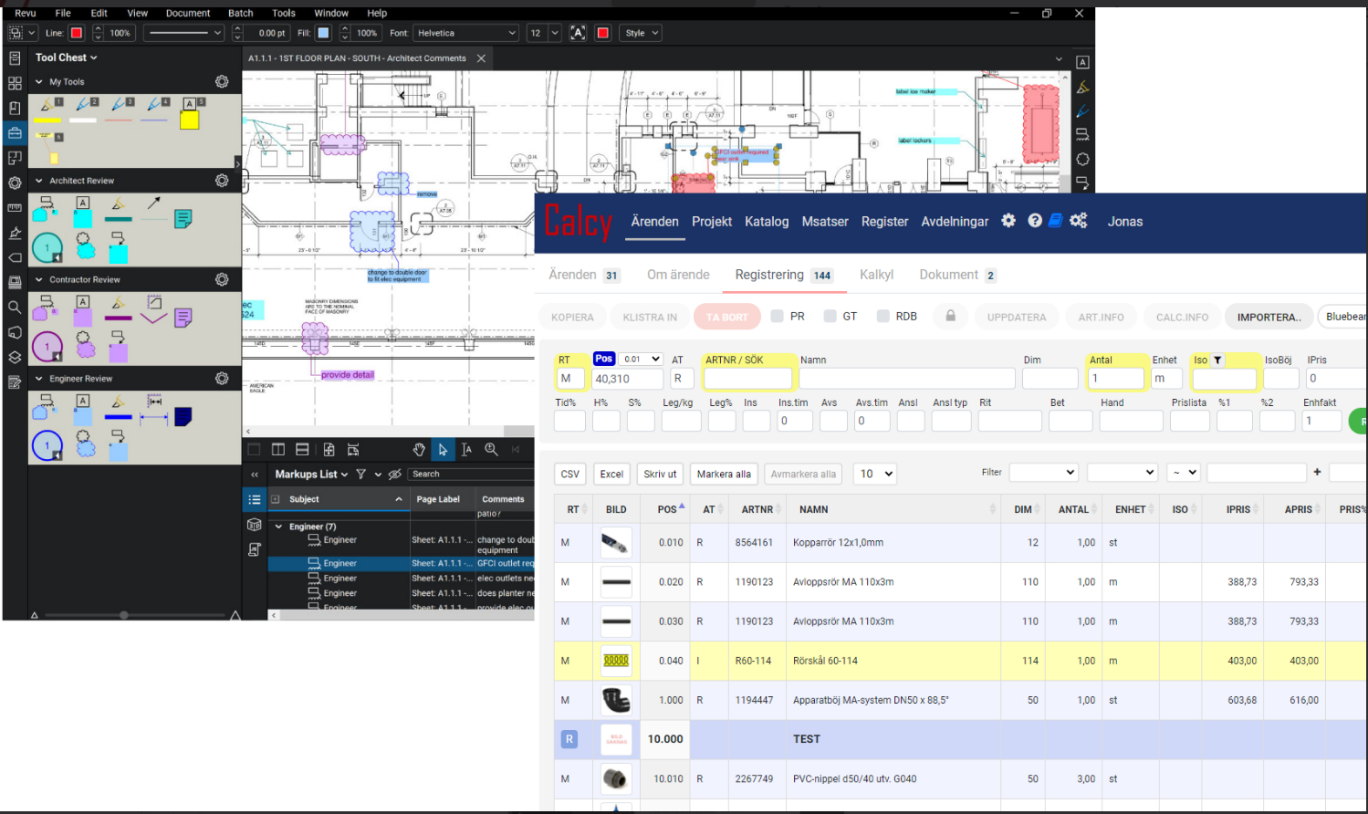Open the Helvetica font dropdown
The height and width of the screenshot is (814, 1368).
[466, 33]
